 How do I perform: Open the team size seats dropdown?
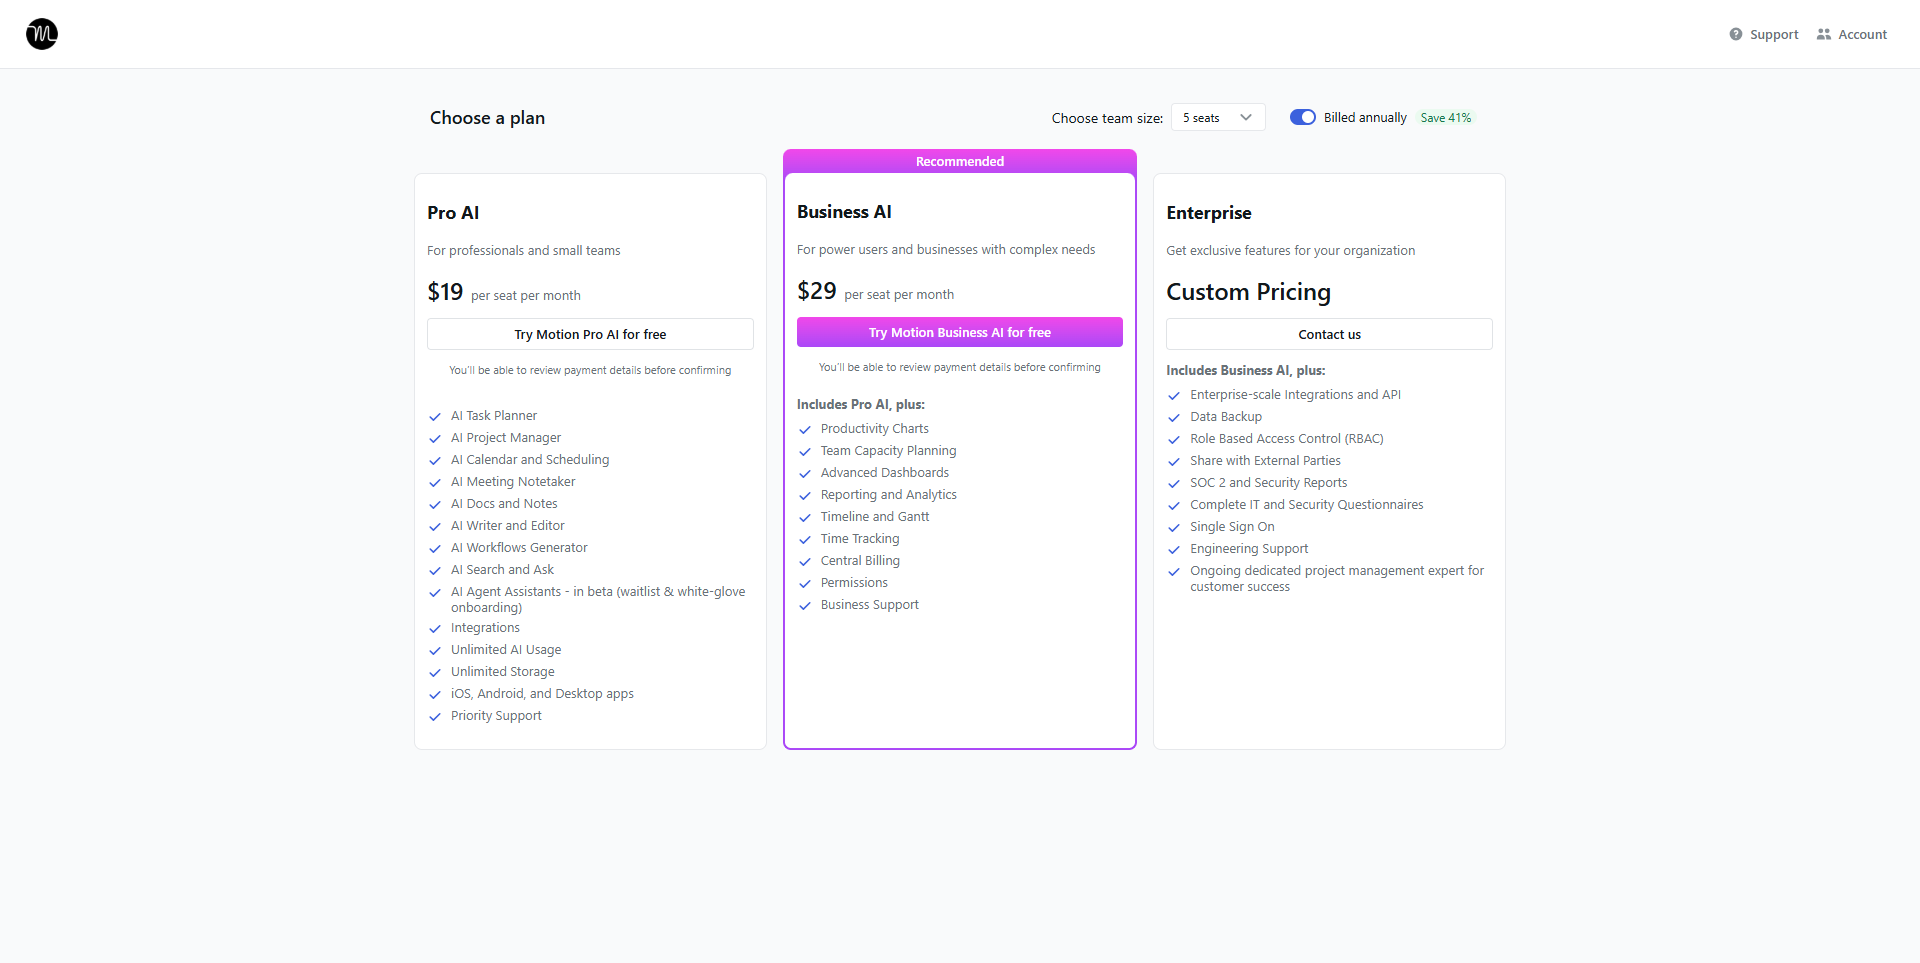(x=1216, y=118)
